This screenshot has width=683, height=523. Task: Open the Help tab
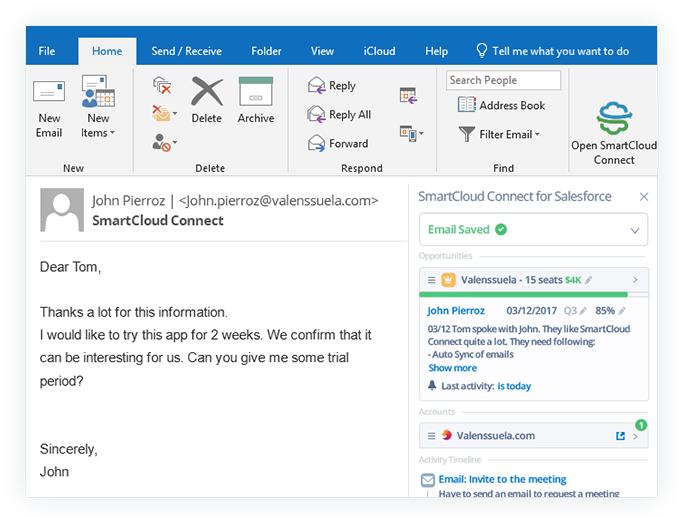pos(436,51)
